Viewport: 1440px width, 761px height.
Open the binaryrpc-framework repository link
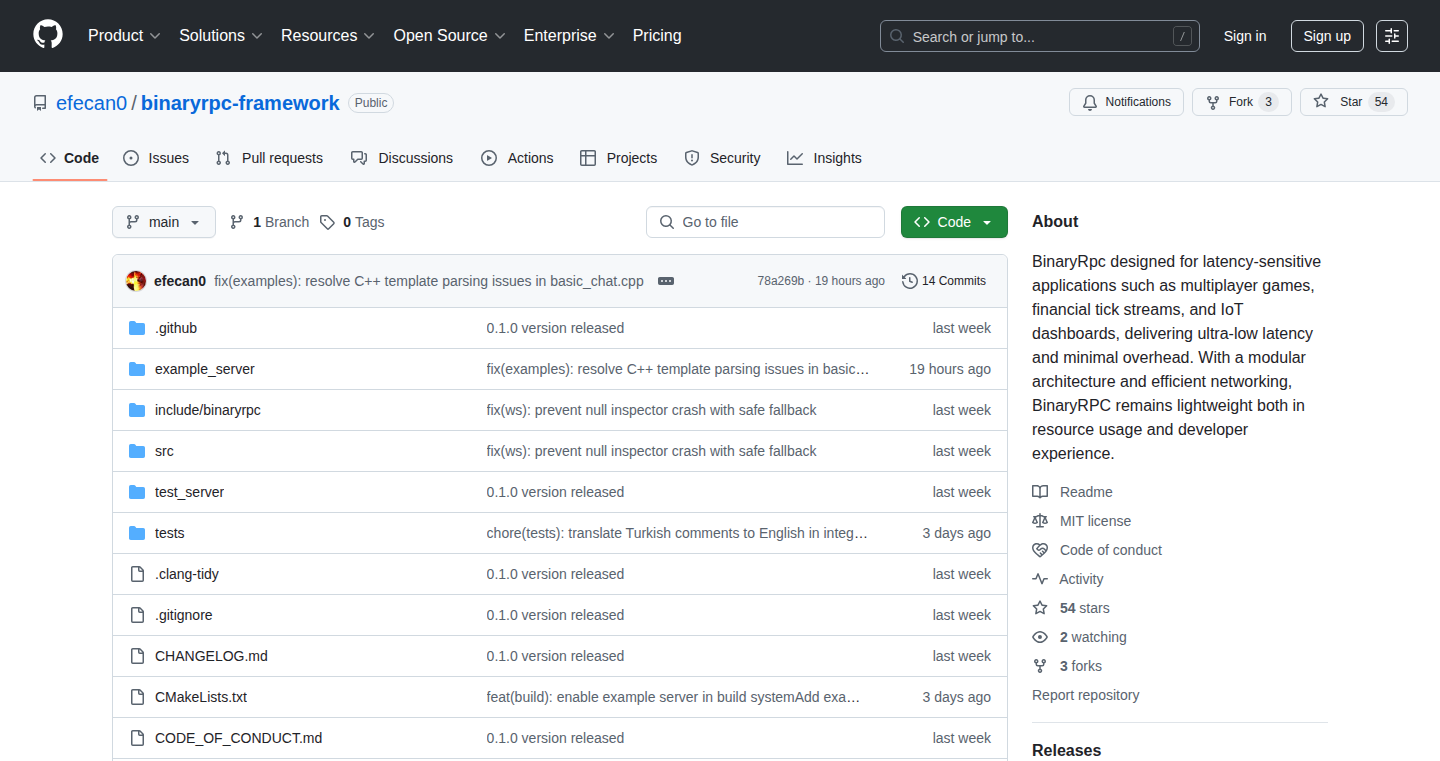click(240, 103)
